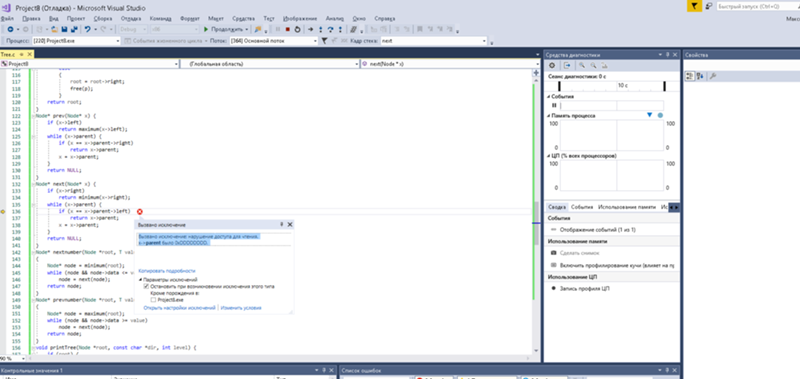Viewport: 800px width, 379px height.
Task: Open the Сборка menu
Action: (x=103, y=18)
